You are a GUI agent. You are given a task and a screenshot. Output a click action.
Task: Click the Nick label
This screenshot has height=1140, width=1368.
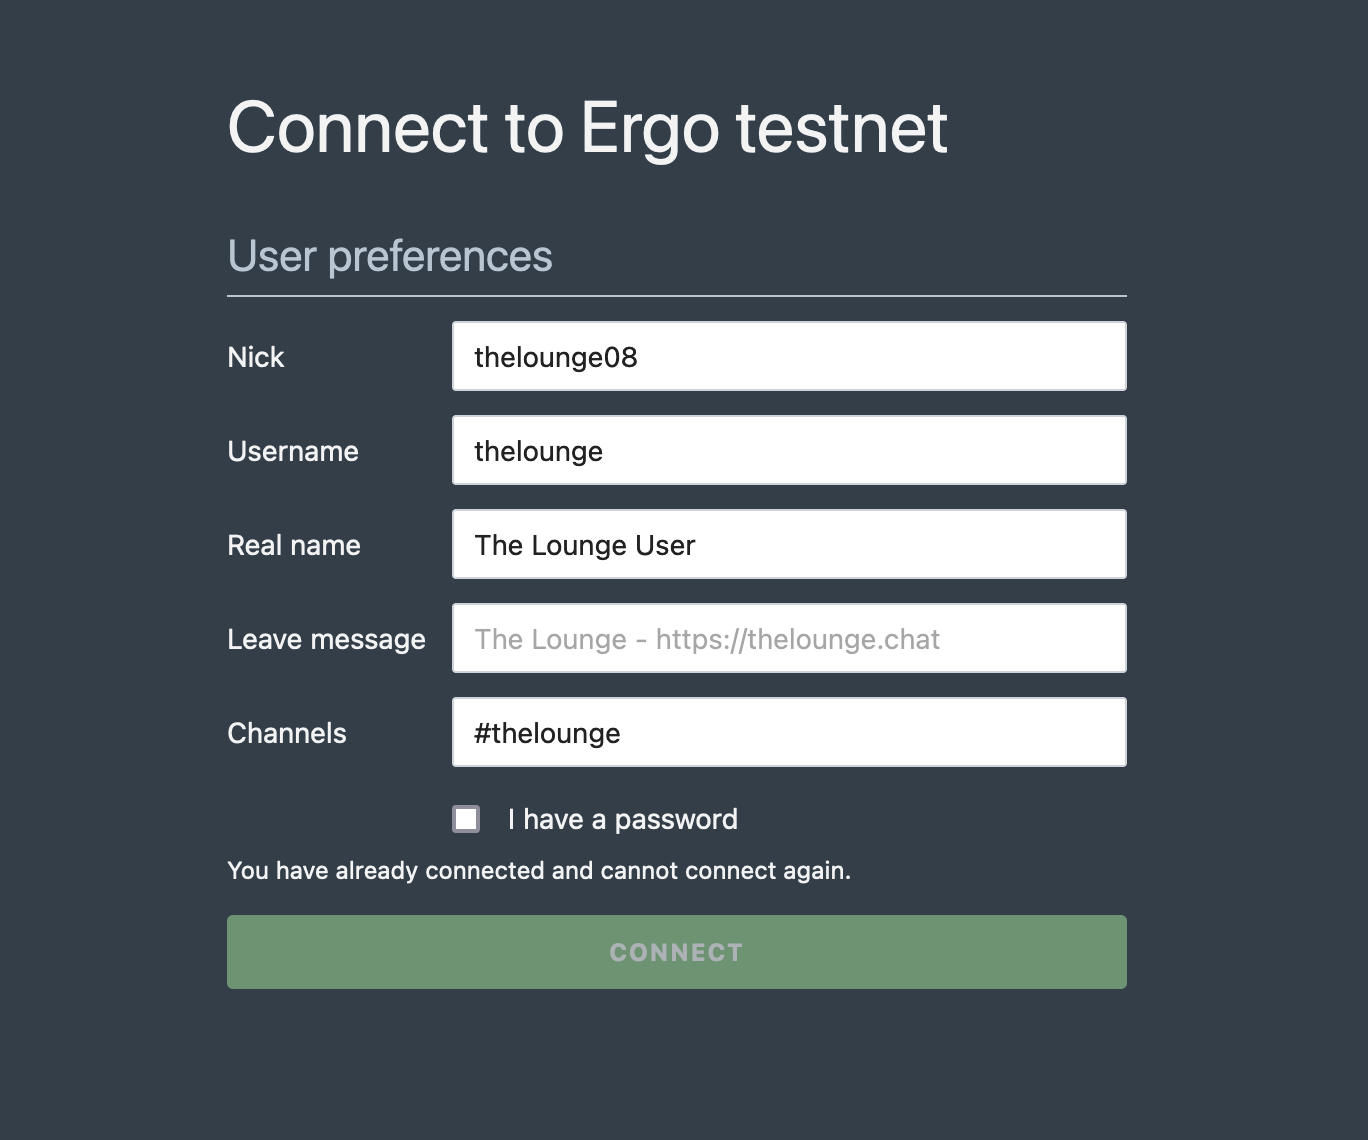256,356
